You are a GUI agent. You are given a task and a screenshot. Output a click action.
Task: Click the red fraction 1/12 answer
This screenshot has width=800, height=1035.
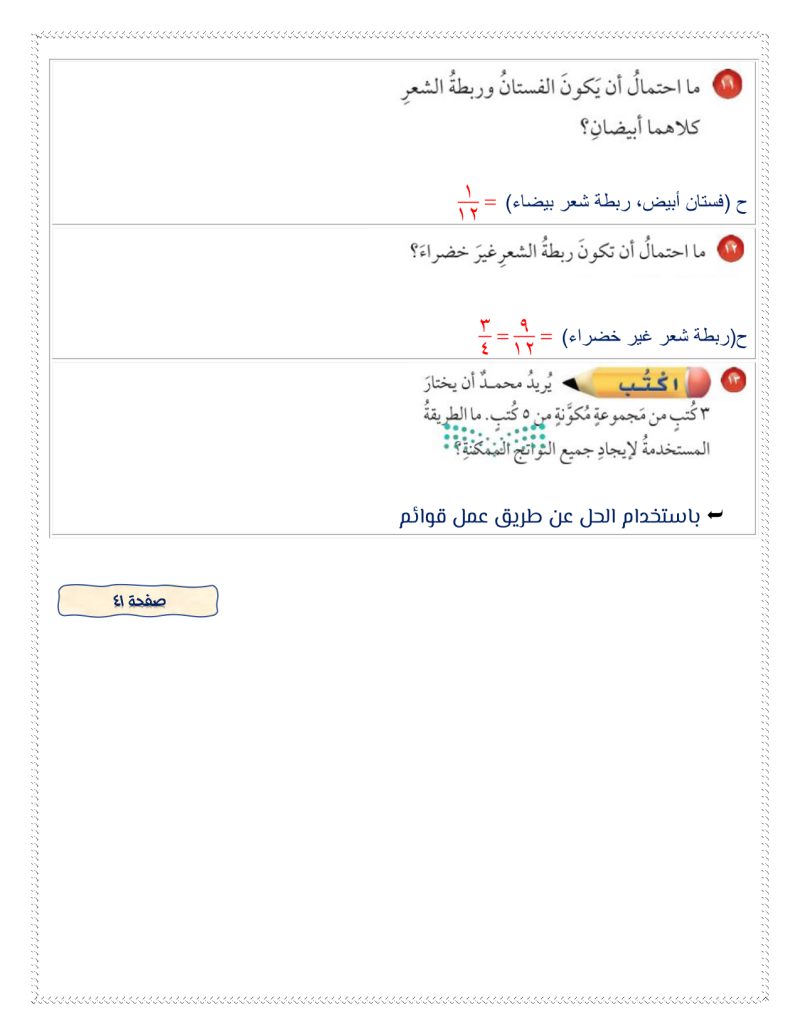click(467, 202)
